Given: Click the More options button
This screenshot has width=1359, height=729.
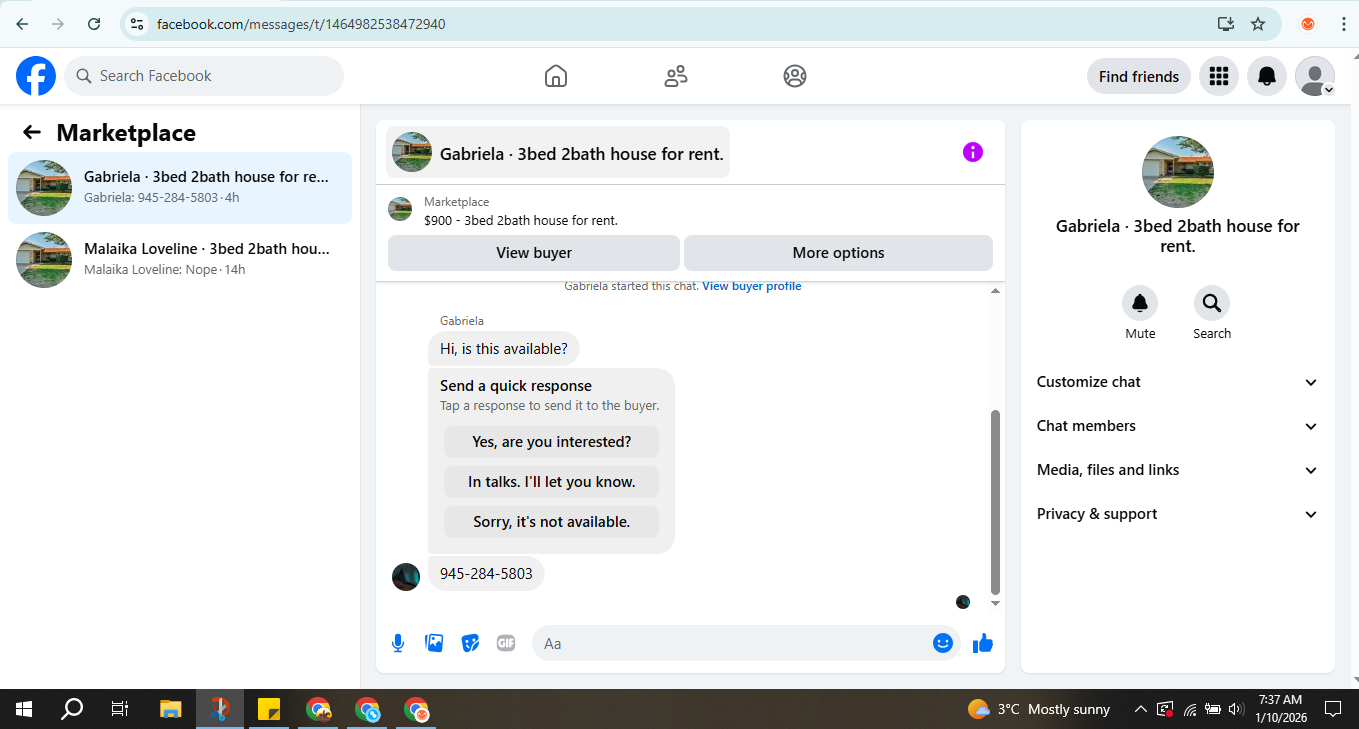Looking at the screenshot, I should pos(838,253).
